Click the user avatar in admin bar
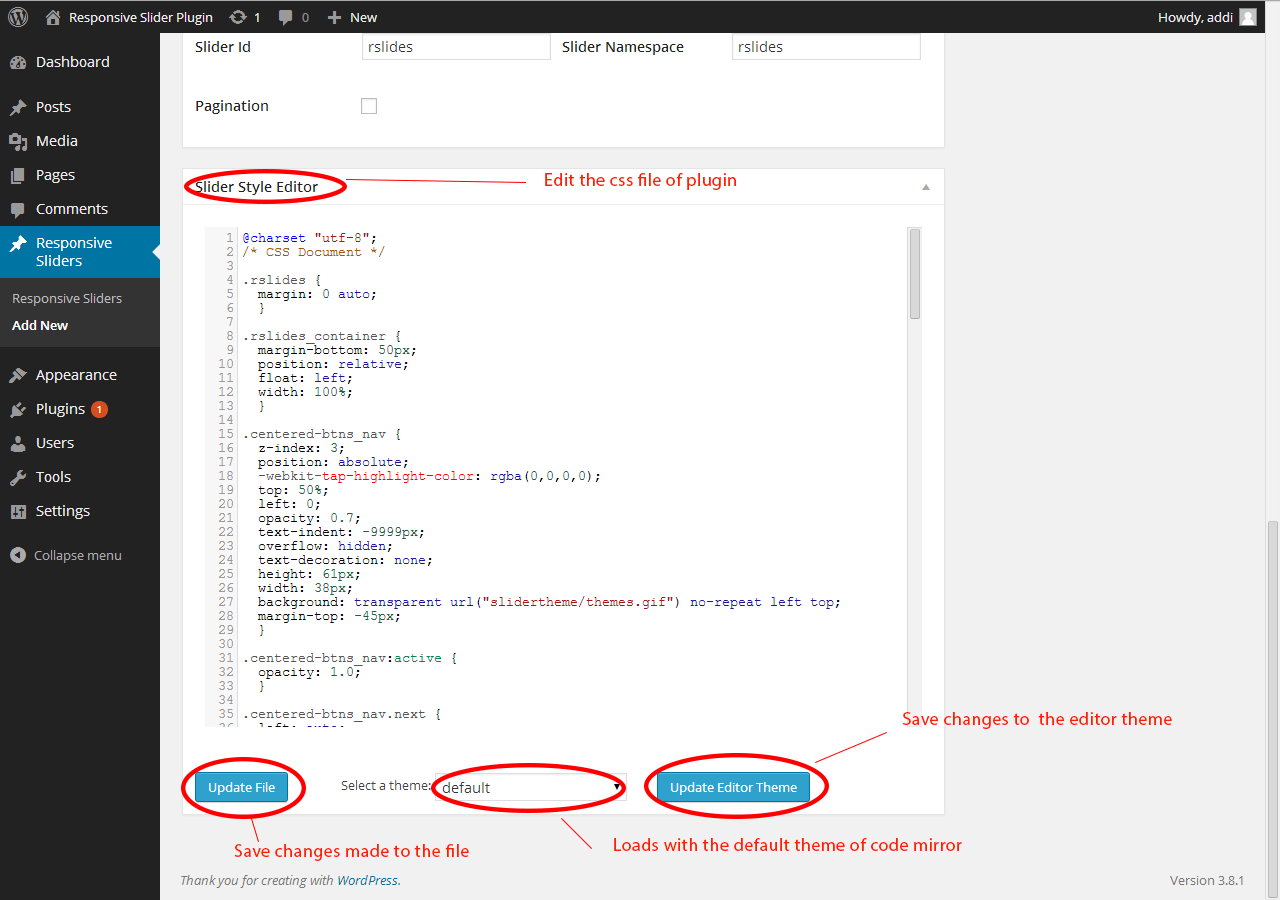The height and width of the screenshot is (900, 1280). click(1248, 17)
